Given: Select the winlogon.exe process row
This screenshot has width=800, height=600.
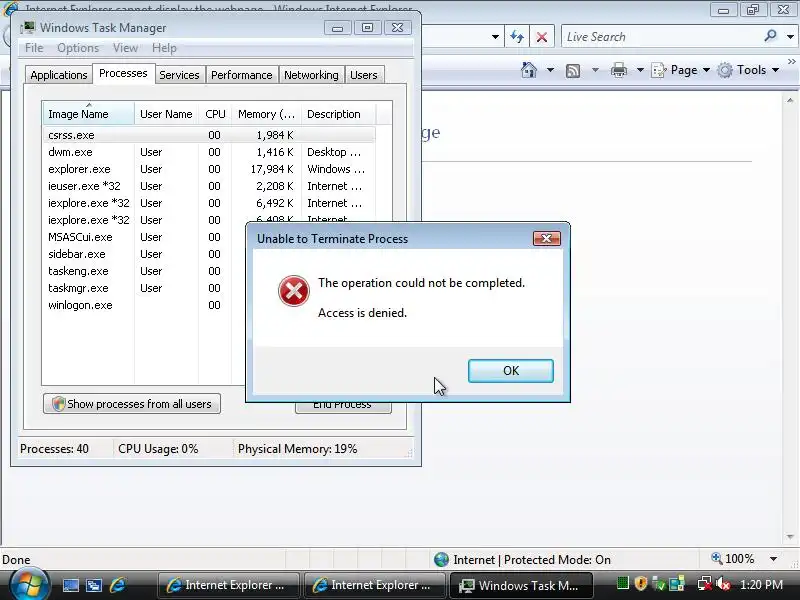Looking at the screenshot, I should 144,305.
